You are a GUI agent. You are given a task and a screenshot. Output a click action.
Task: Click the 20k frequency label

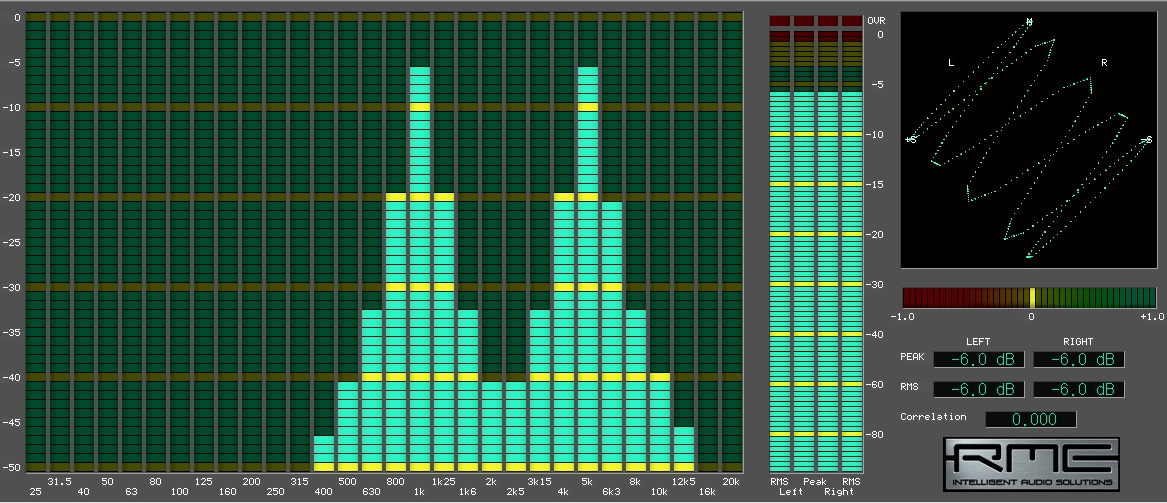click(732, 481)
